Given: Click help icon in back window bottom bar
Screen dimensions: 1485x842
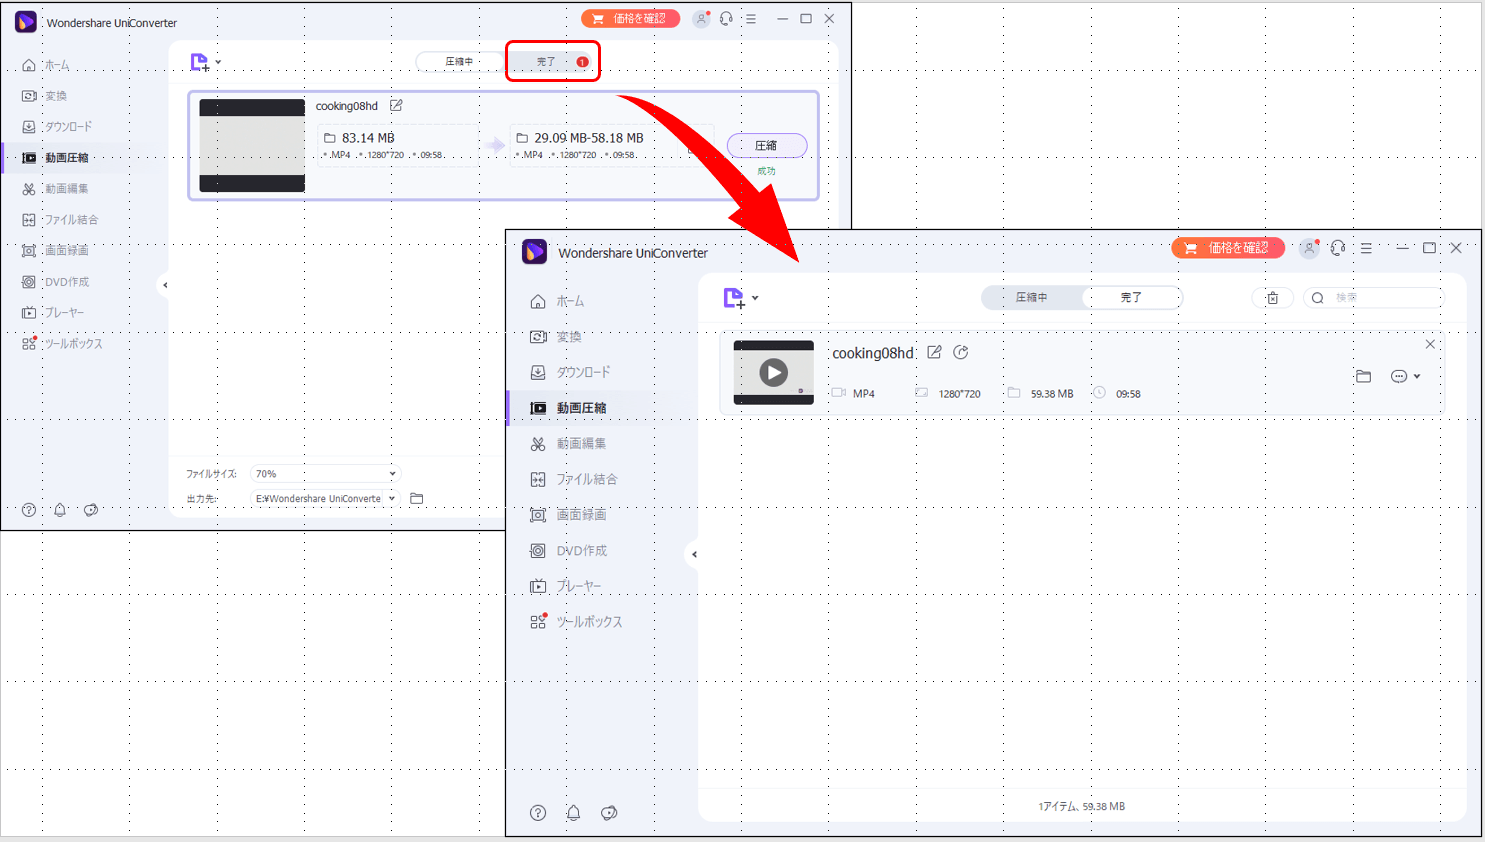Looking at the screenshot, I should tap(29, 510).
